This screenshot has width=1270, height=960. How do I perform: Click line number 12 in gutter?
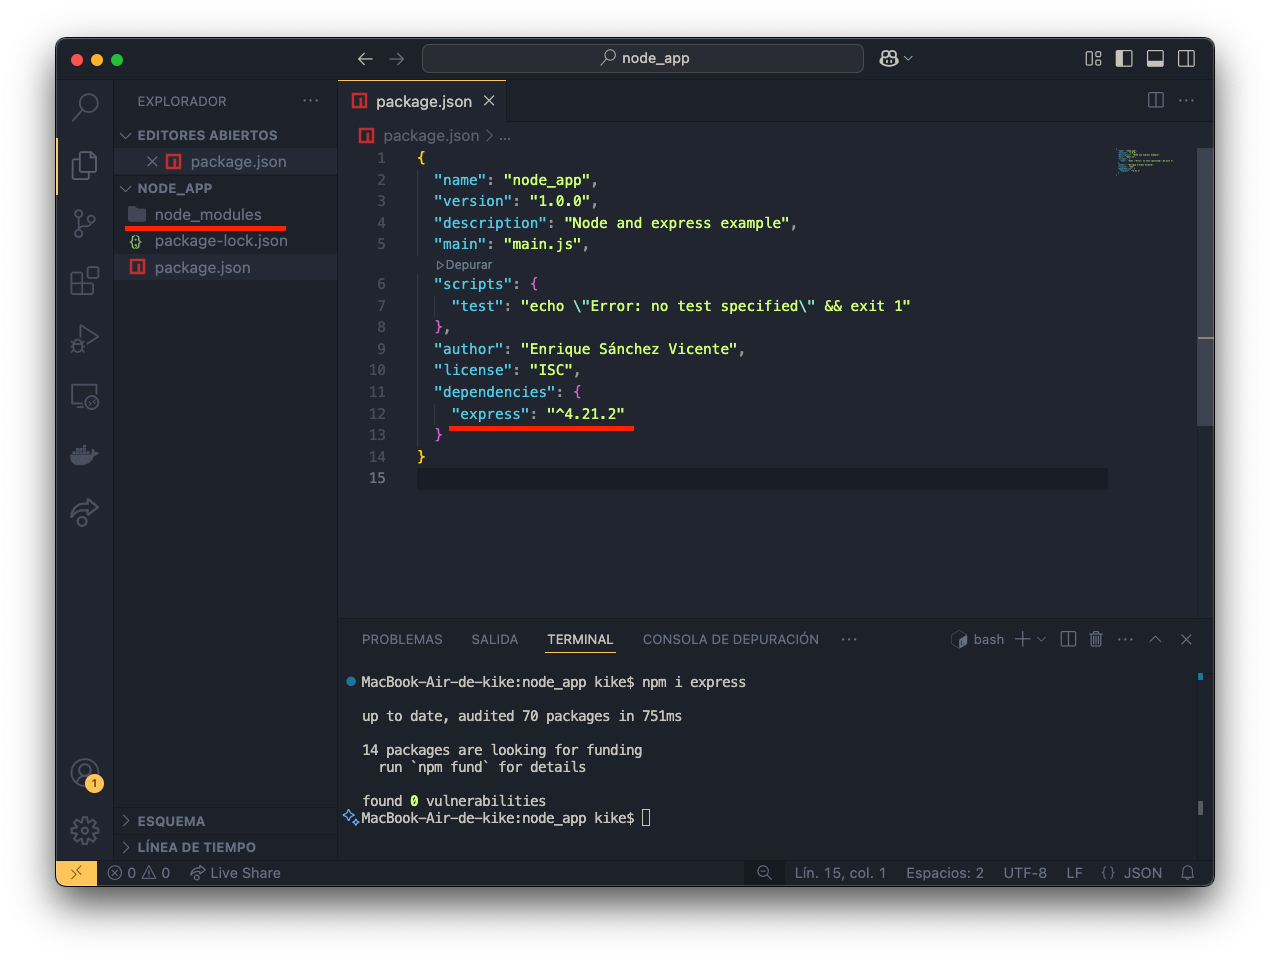coord(377,414)
